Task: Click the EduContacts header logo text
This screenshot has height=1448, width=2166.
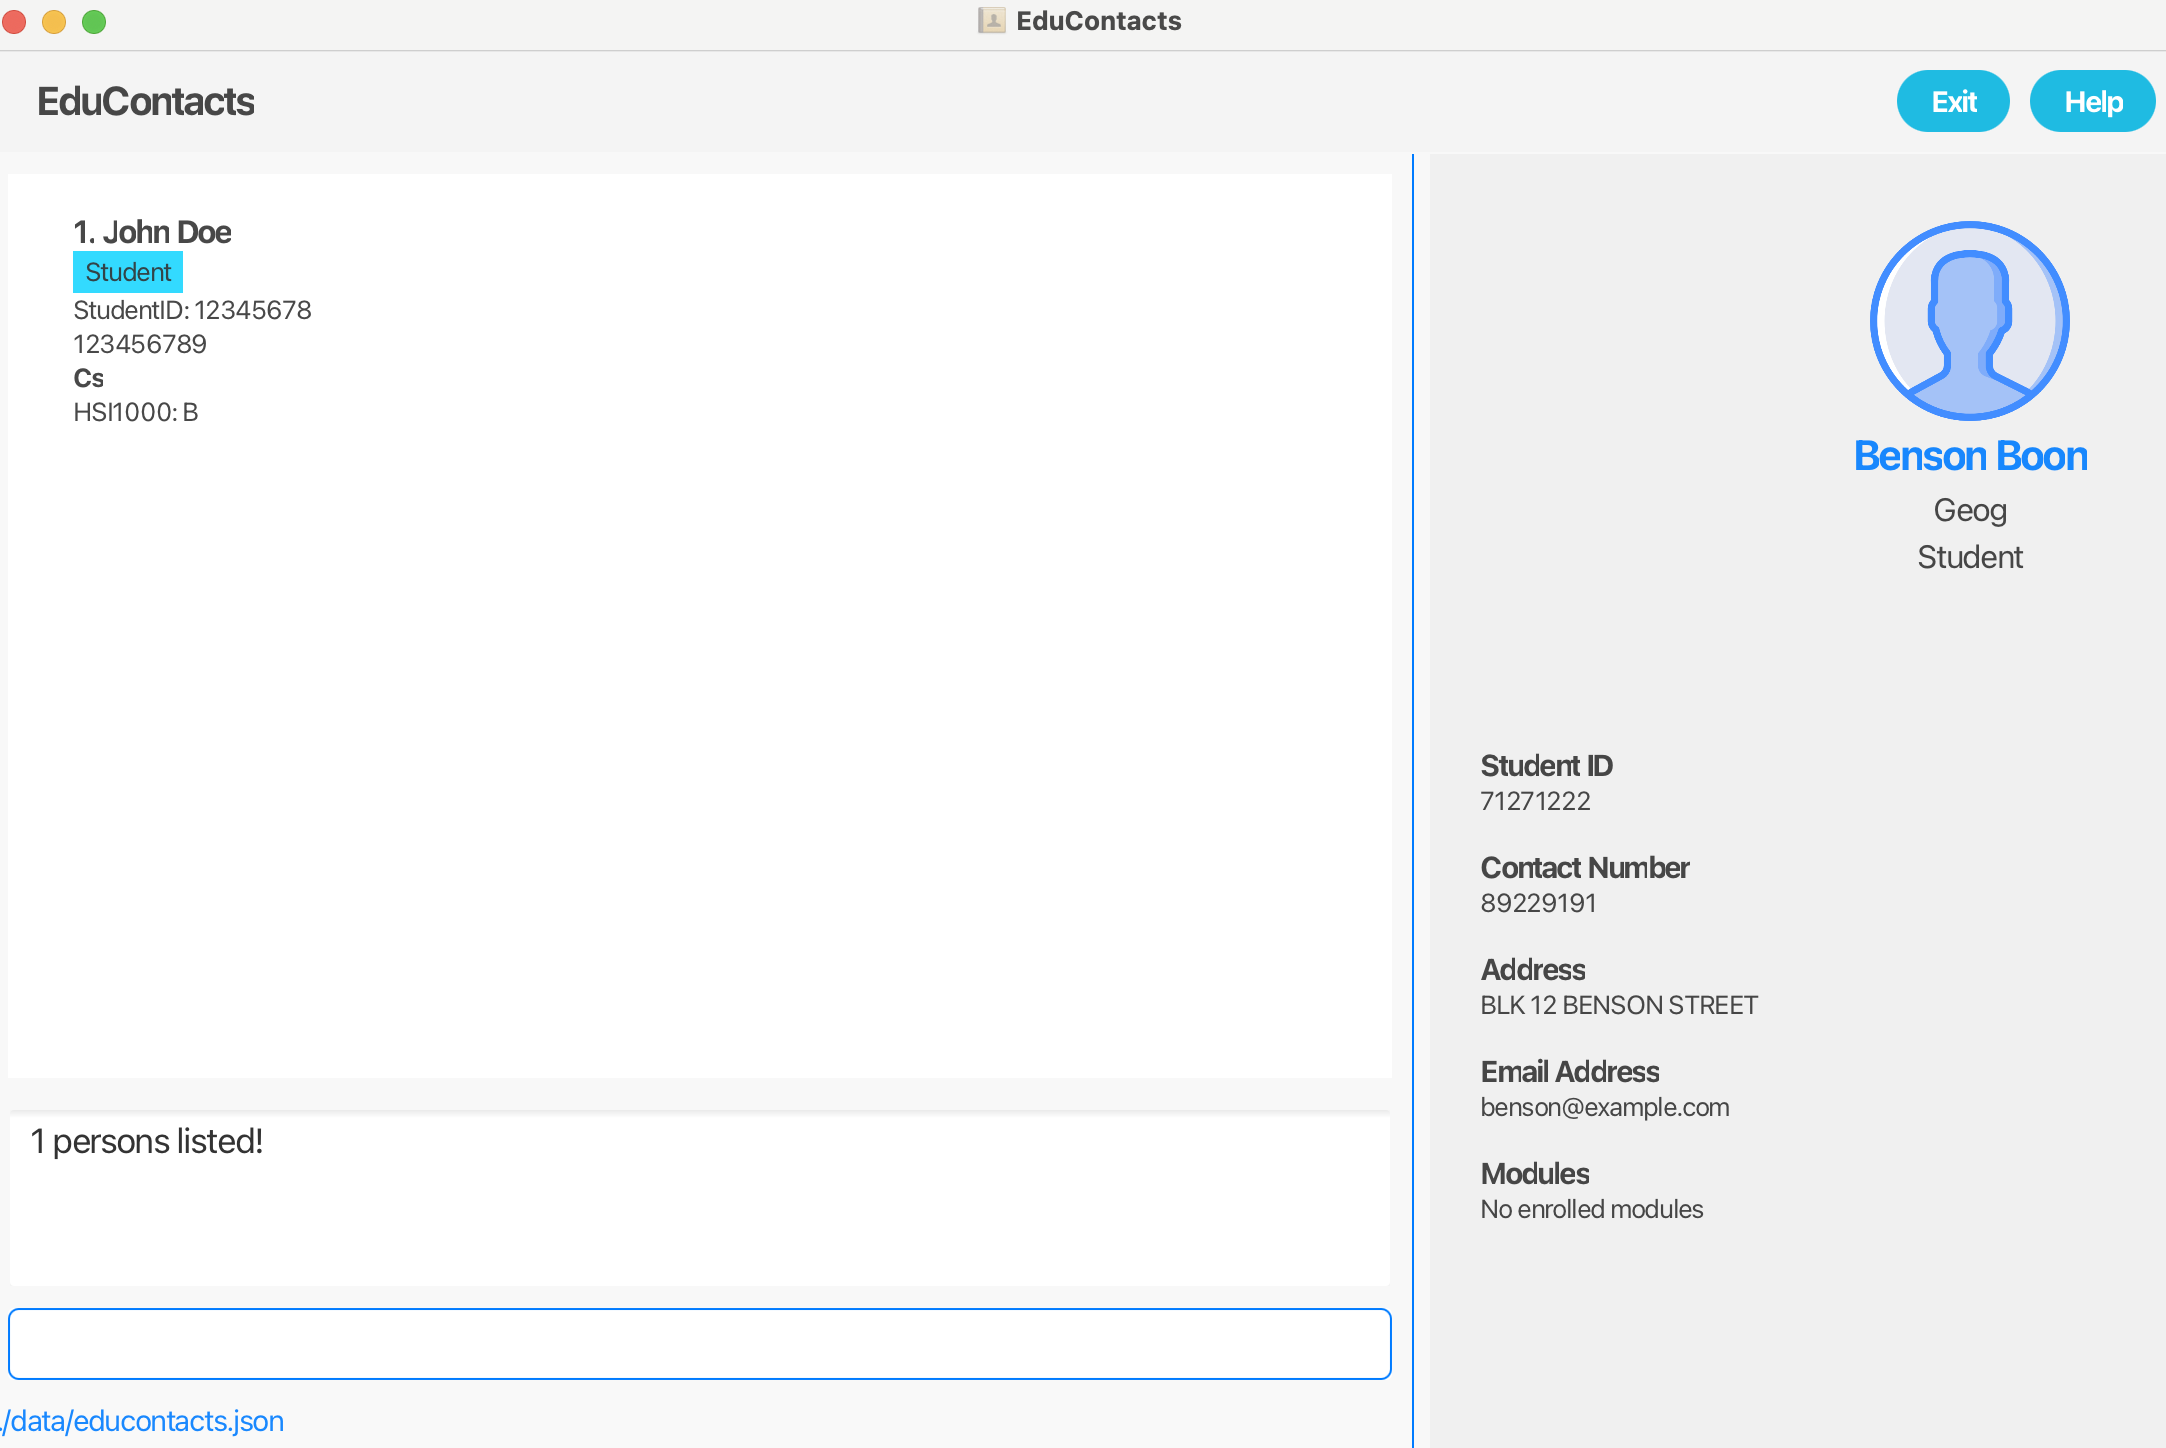Action: click(146, 102)
